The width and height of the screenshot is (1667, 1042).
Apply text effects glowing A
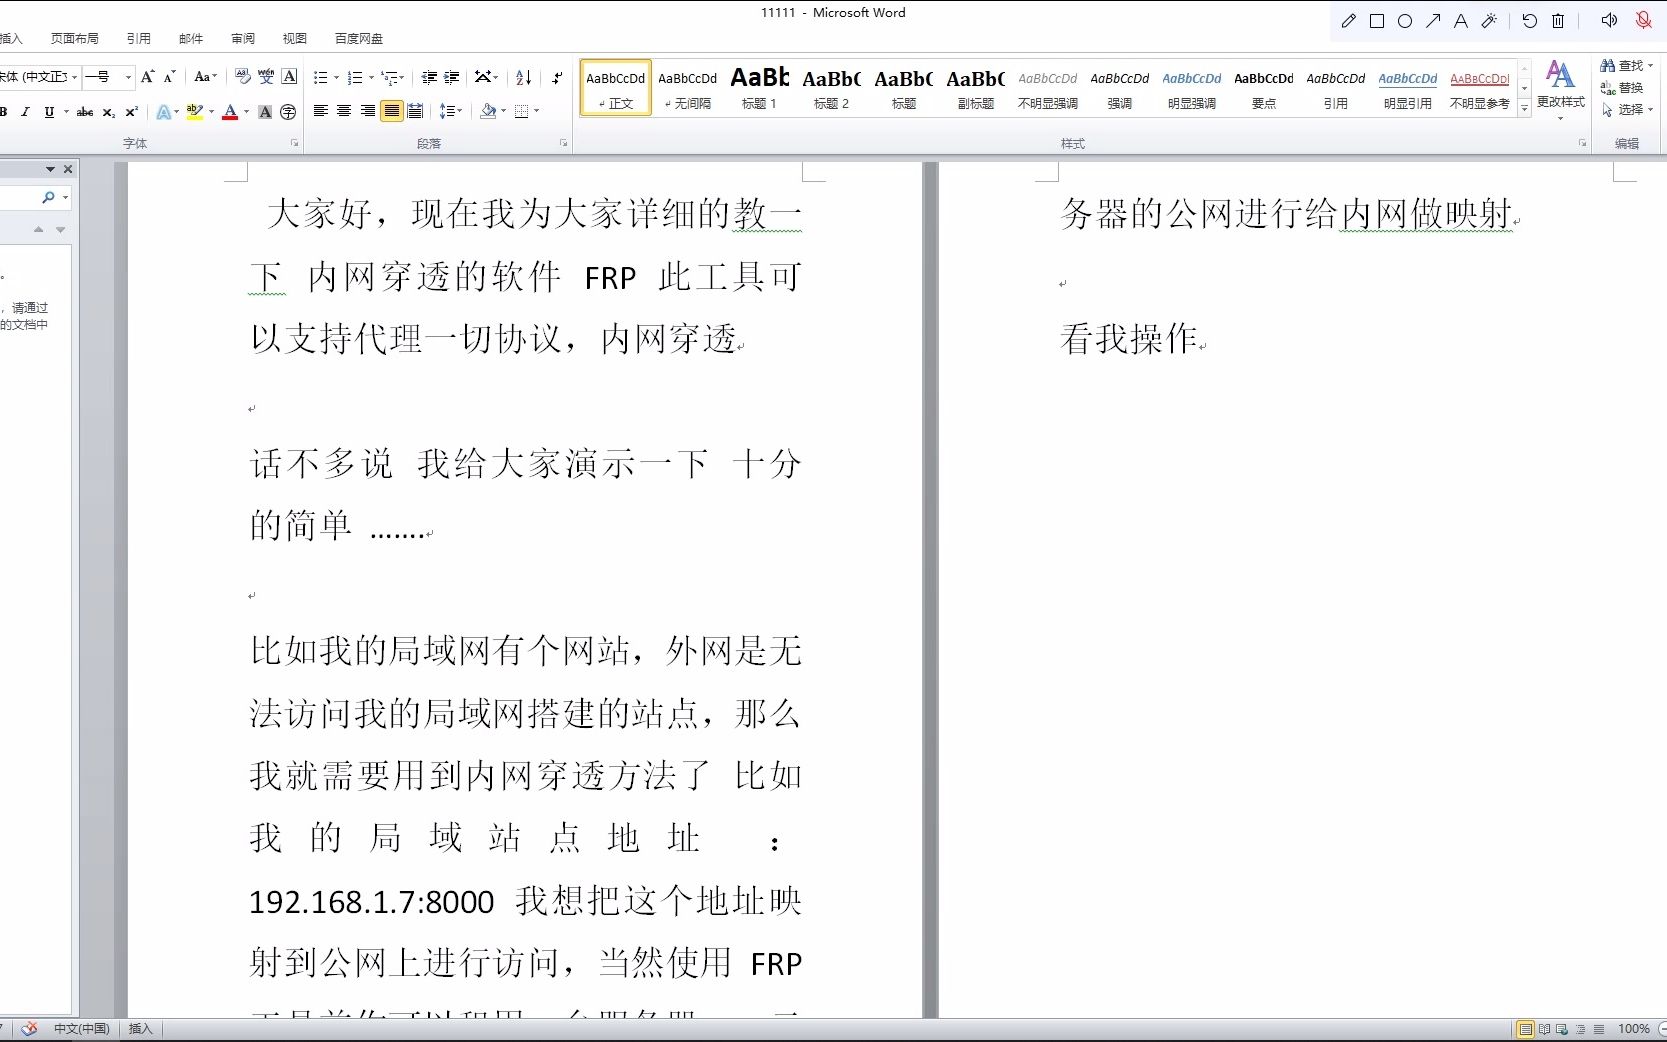click(163, 112)
